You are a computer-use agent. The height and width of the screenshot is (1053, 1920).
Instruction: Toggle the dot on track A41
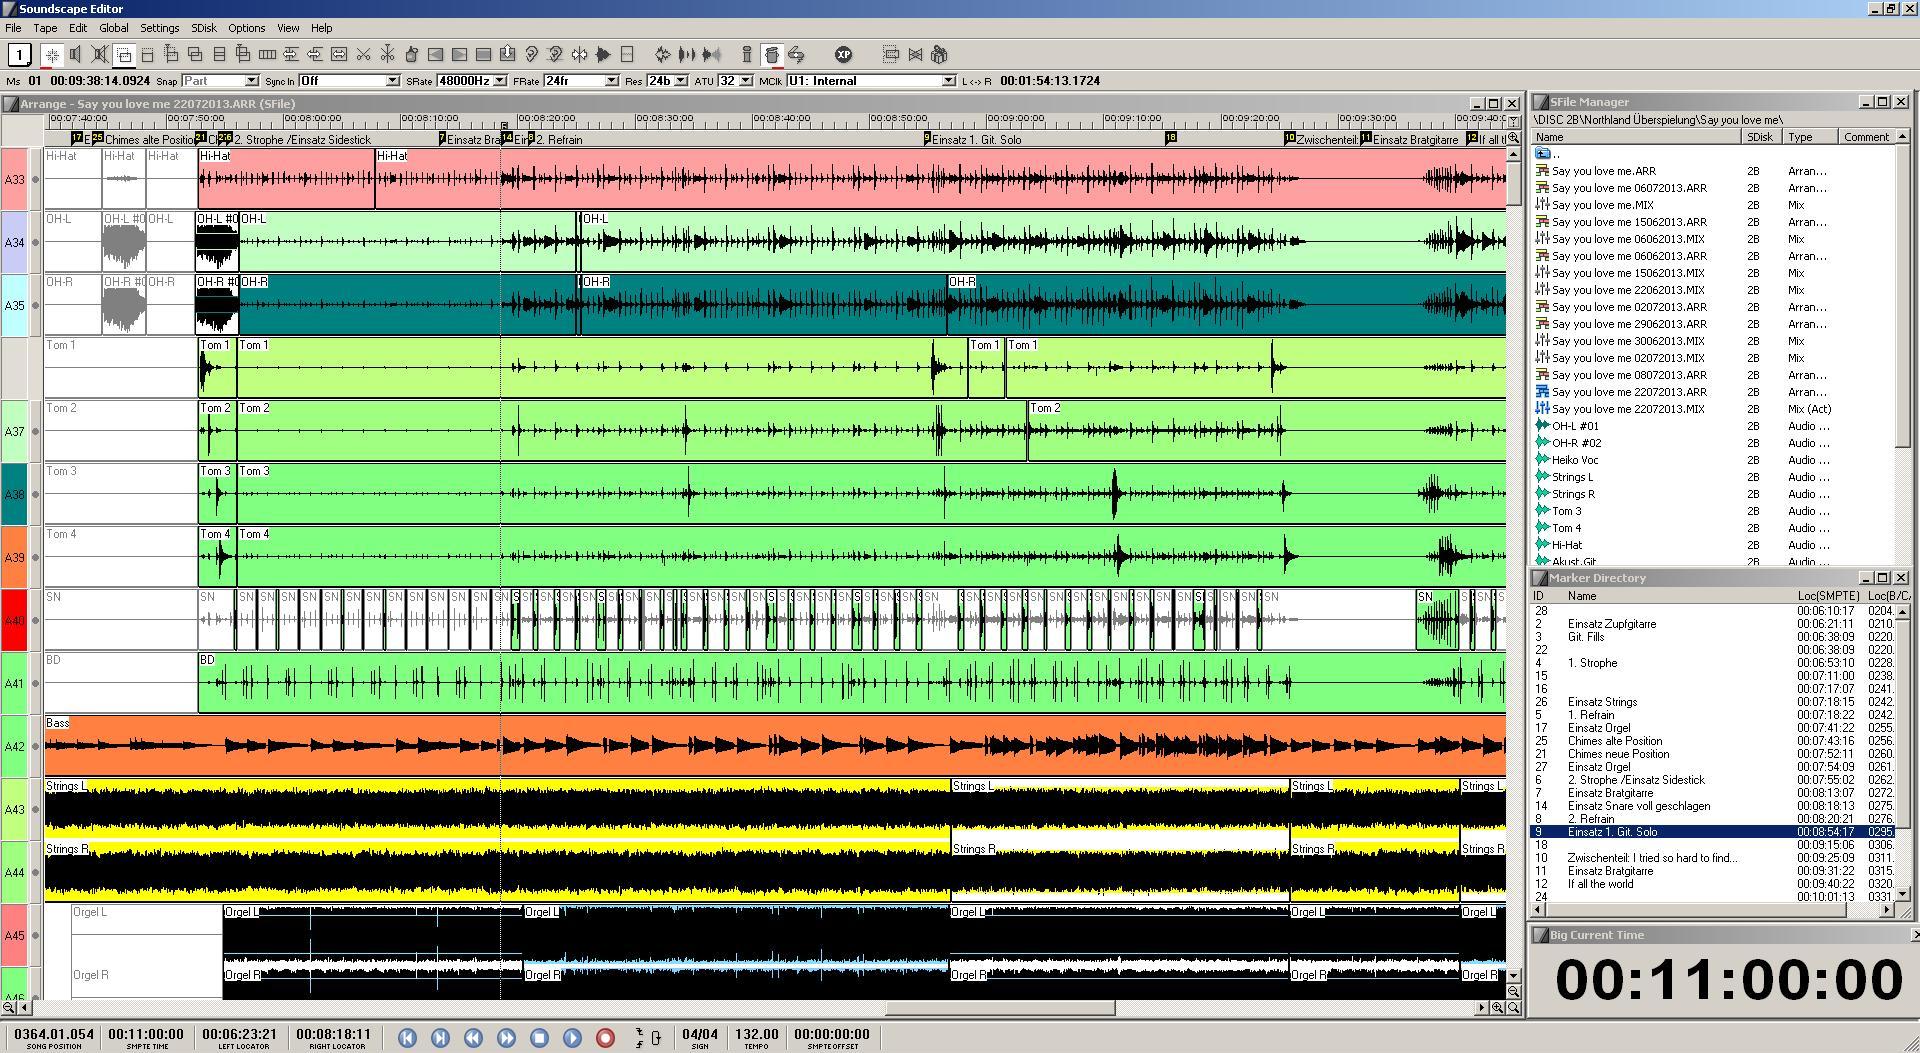pyautogui.click(x=36, y=684)
